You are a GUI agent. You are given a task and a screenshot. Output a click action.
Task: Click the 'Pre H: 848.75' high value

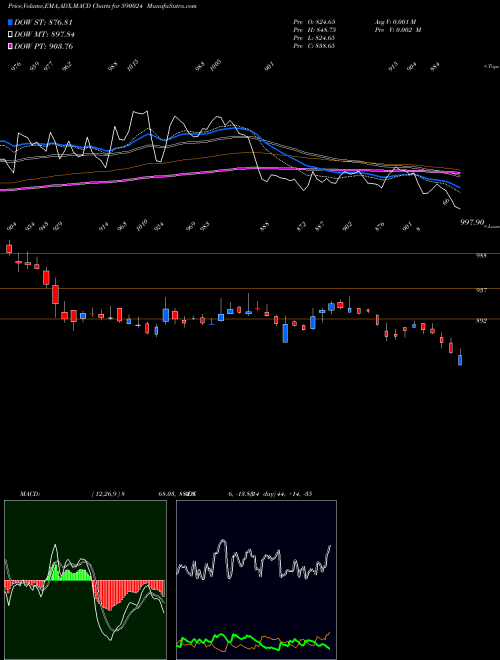coord(314,30)
